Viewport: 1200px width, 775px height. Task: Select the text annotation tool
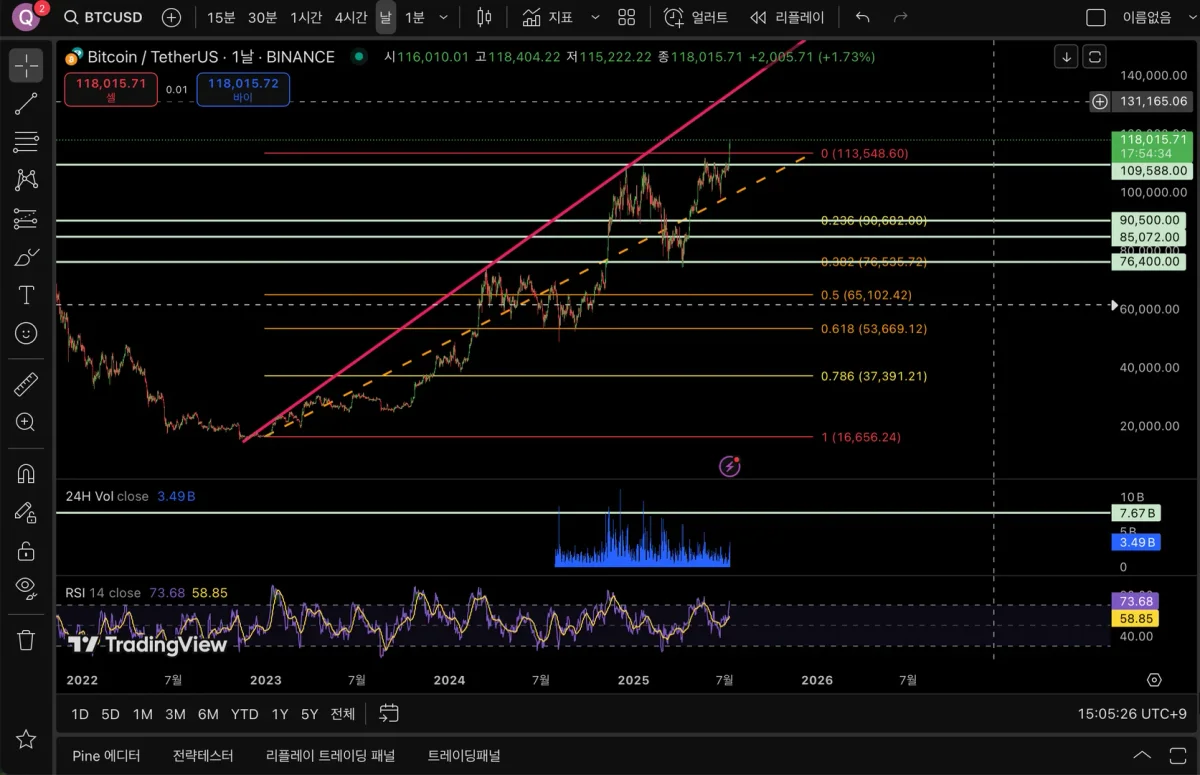pyautogui.click(x=26, y=295)
